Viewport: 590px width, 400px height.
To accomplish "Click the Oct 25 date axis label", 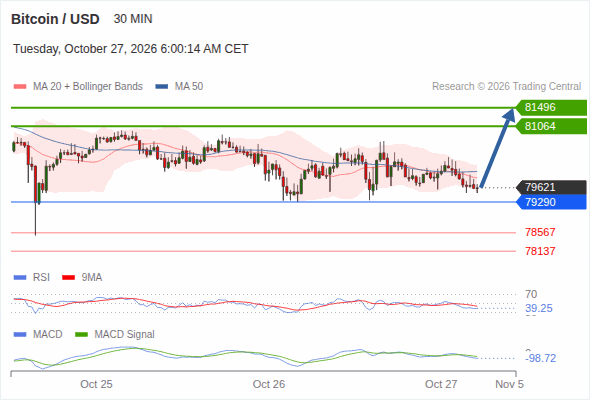I will coord(96,384).
